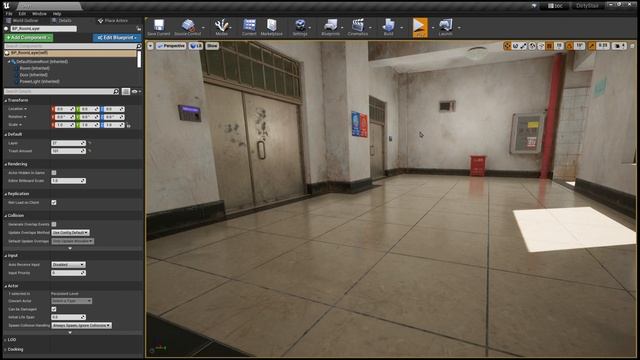Viewport: 640px width, 360px height.
Task: Select PowerLight (inherited) component
Action: pyautogui.click(x=40, y=82)
